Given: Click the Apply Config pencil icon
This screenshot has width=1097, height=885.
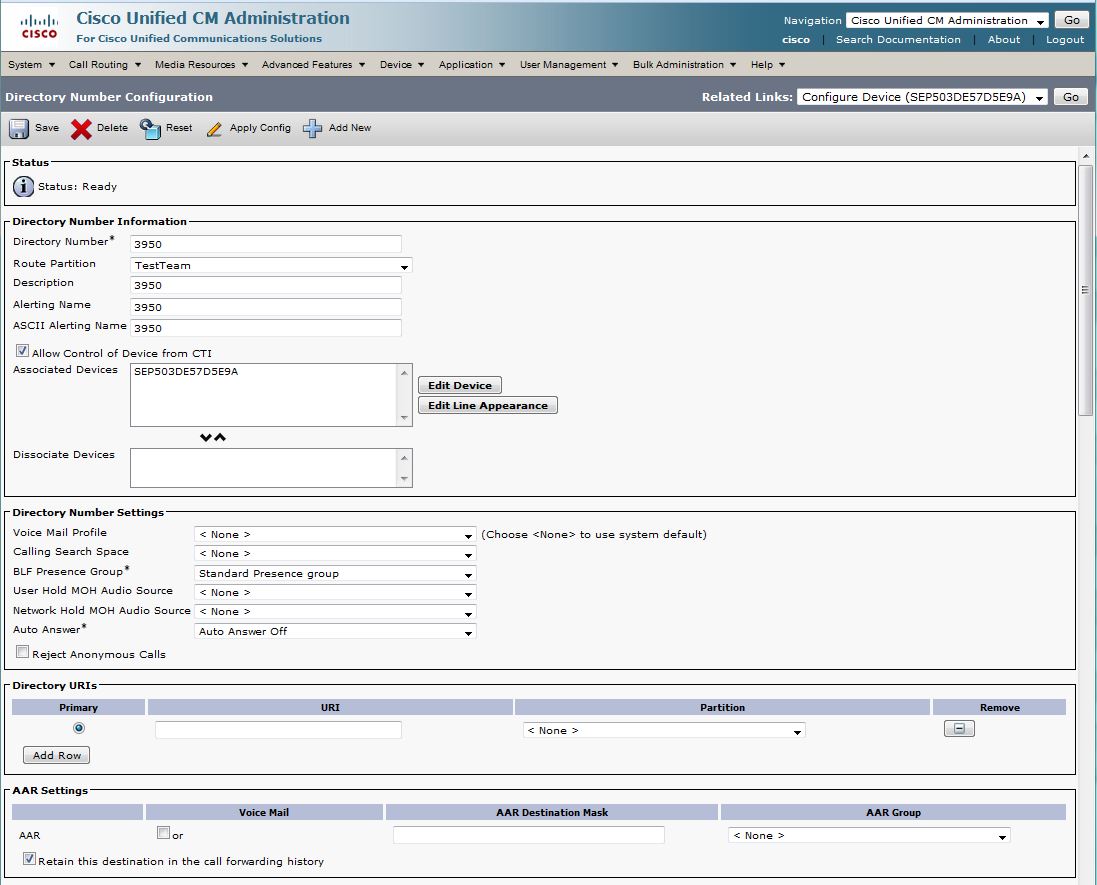Looking at the screenshot, I should coord(214,129).
